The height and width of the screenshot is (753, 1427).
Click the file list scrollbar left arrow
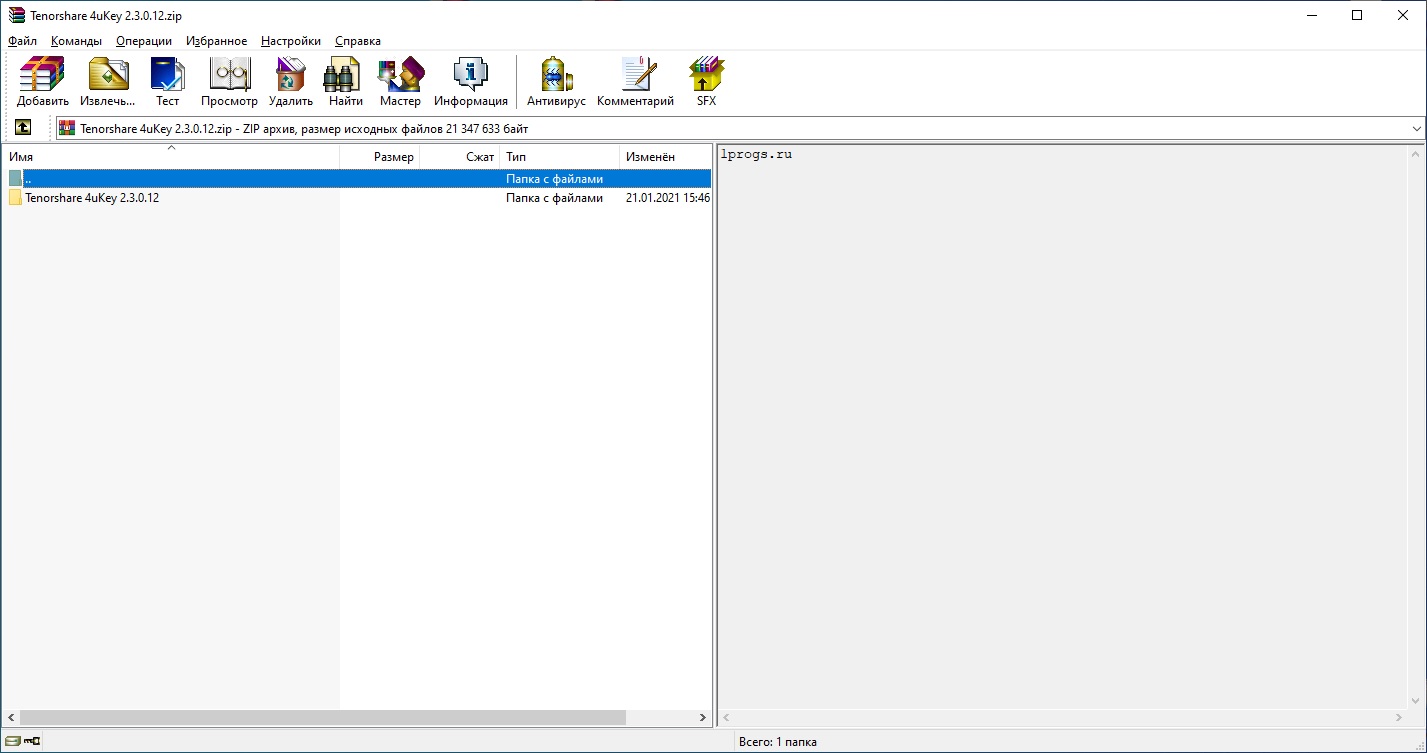(10, 718)
